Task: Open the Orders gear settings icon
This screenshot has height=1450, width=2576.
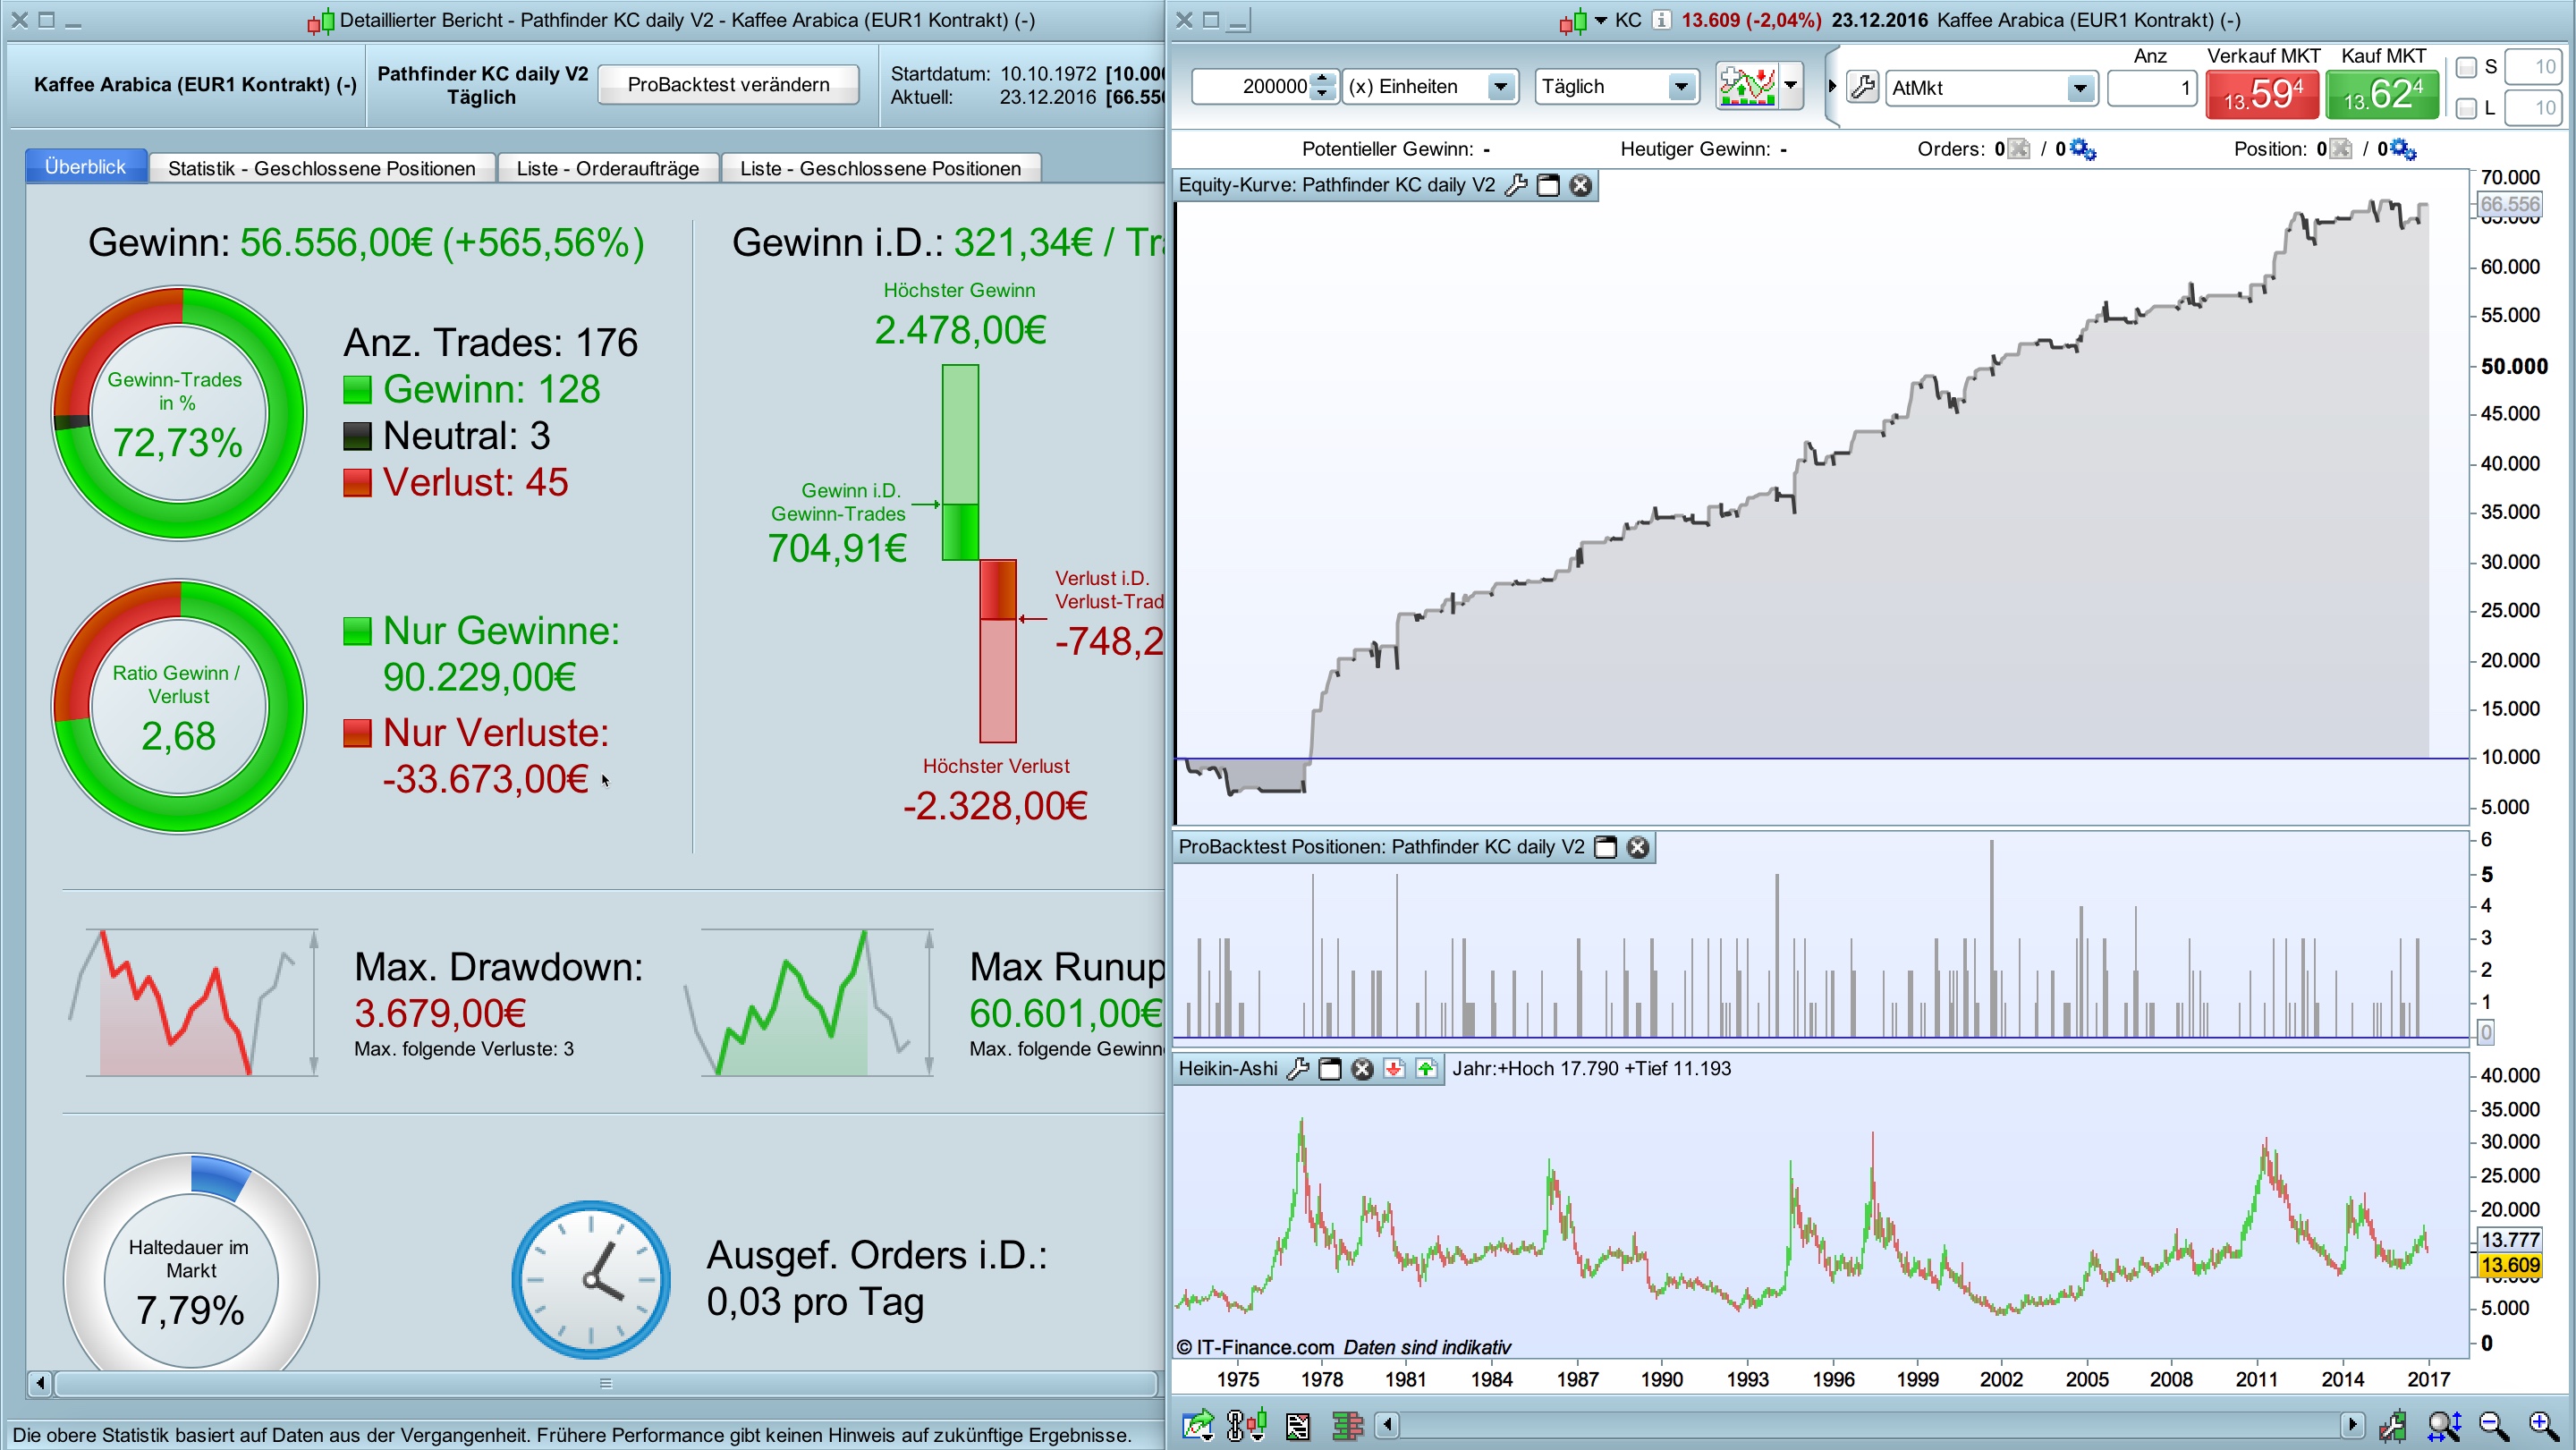Action: (x=2083, y=149)
